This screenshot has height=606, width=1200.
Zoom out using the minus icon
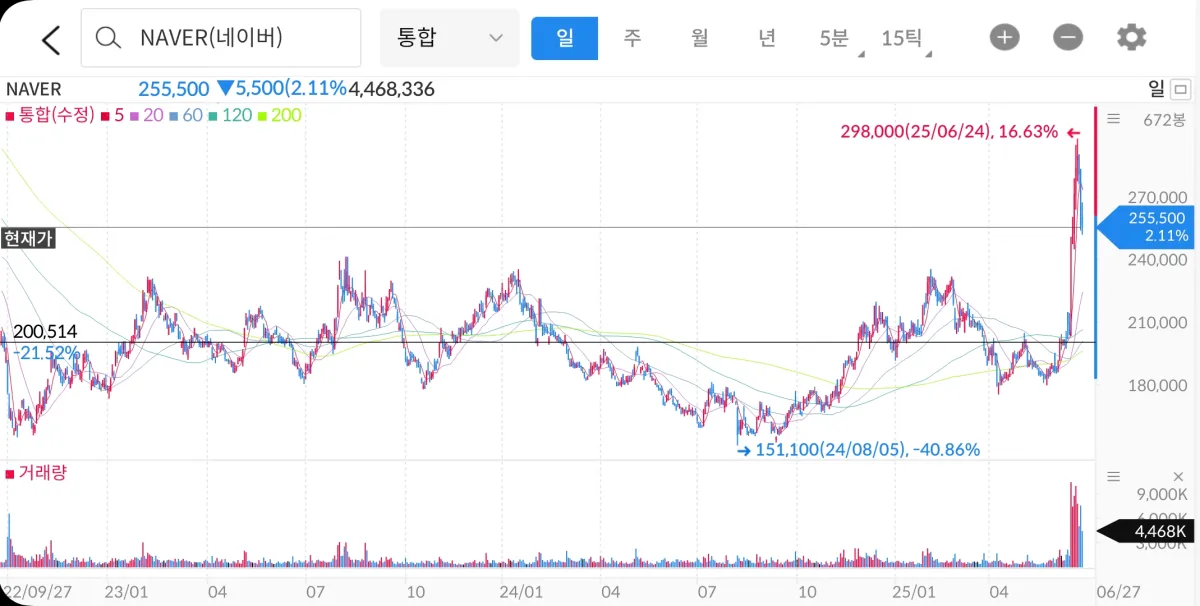click(x=1067, y=37)
